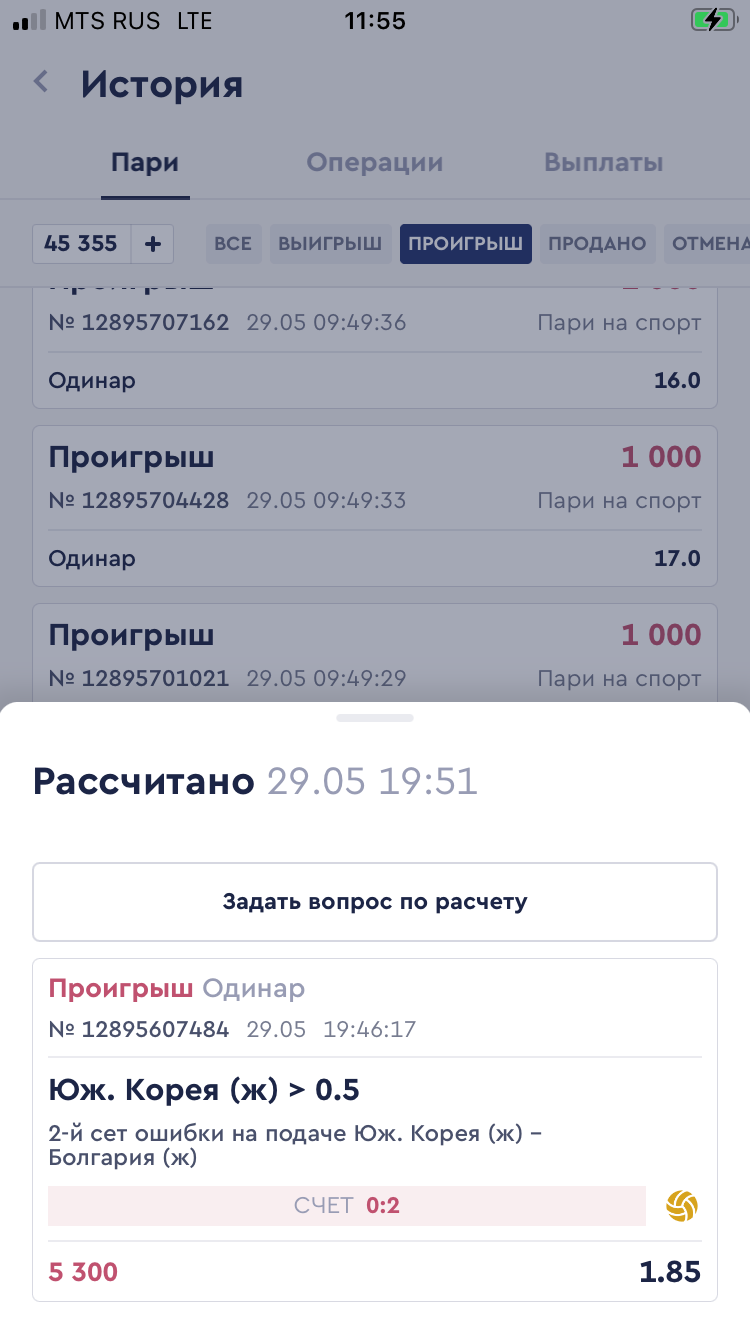750x1334 pixels.
Task: Select the ВЫИГРЫШ filter chip
Action: [x=330, y=243]
